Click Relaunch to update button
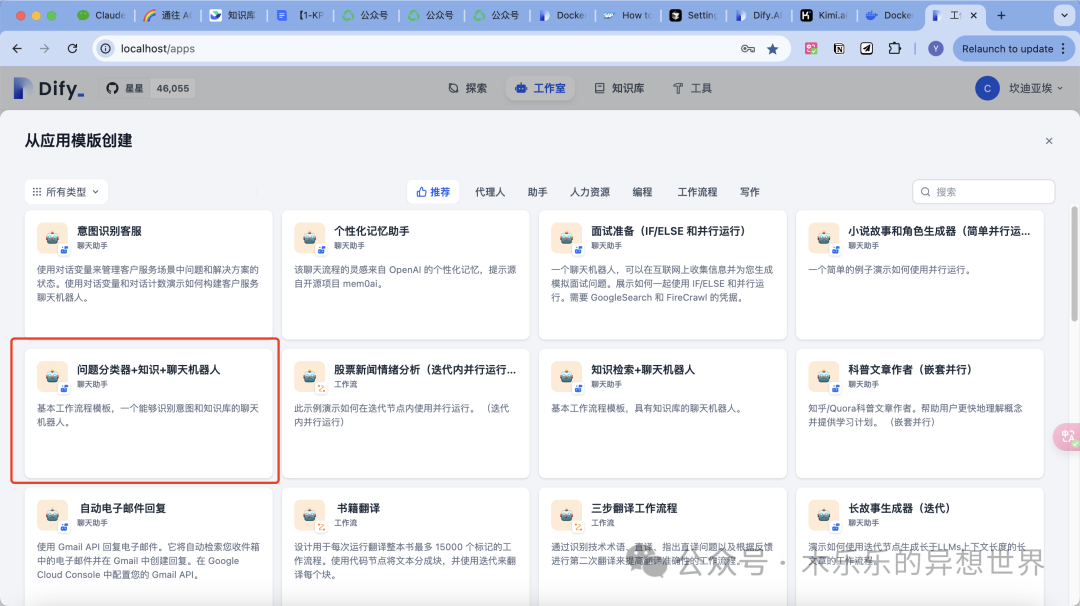Screen dimensions: 1080x606 tap(1007, 48)
